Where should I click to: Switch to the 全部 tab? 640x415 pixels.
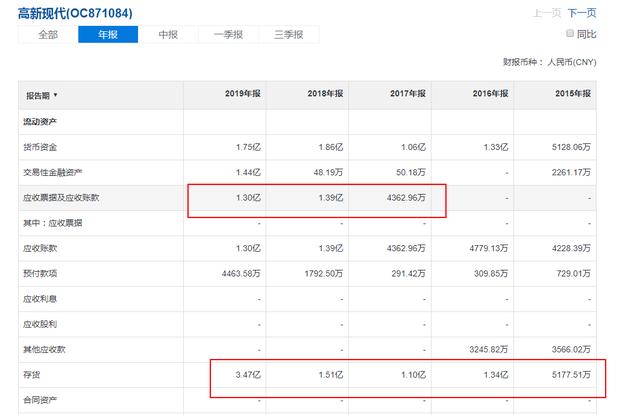coord(48,35)
